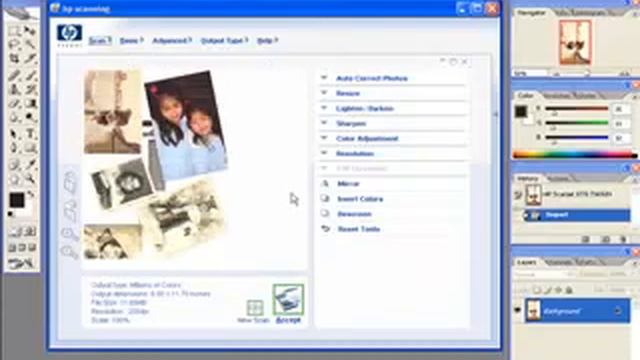Screen dimensions: 640x360
Task: Toggle Mirror option in scan tools
Action: tap(348, 184)
